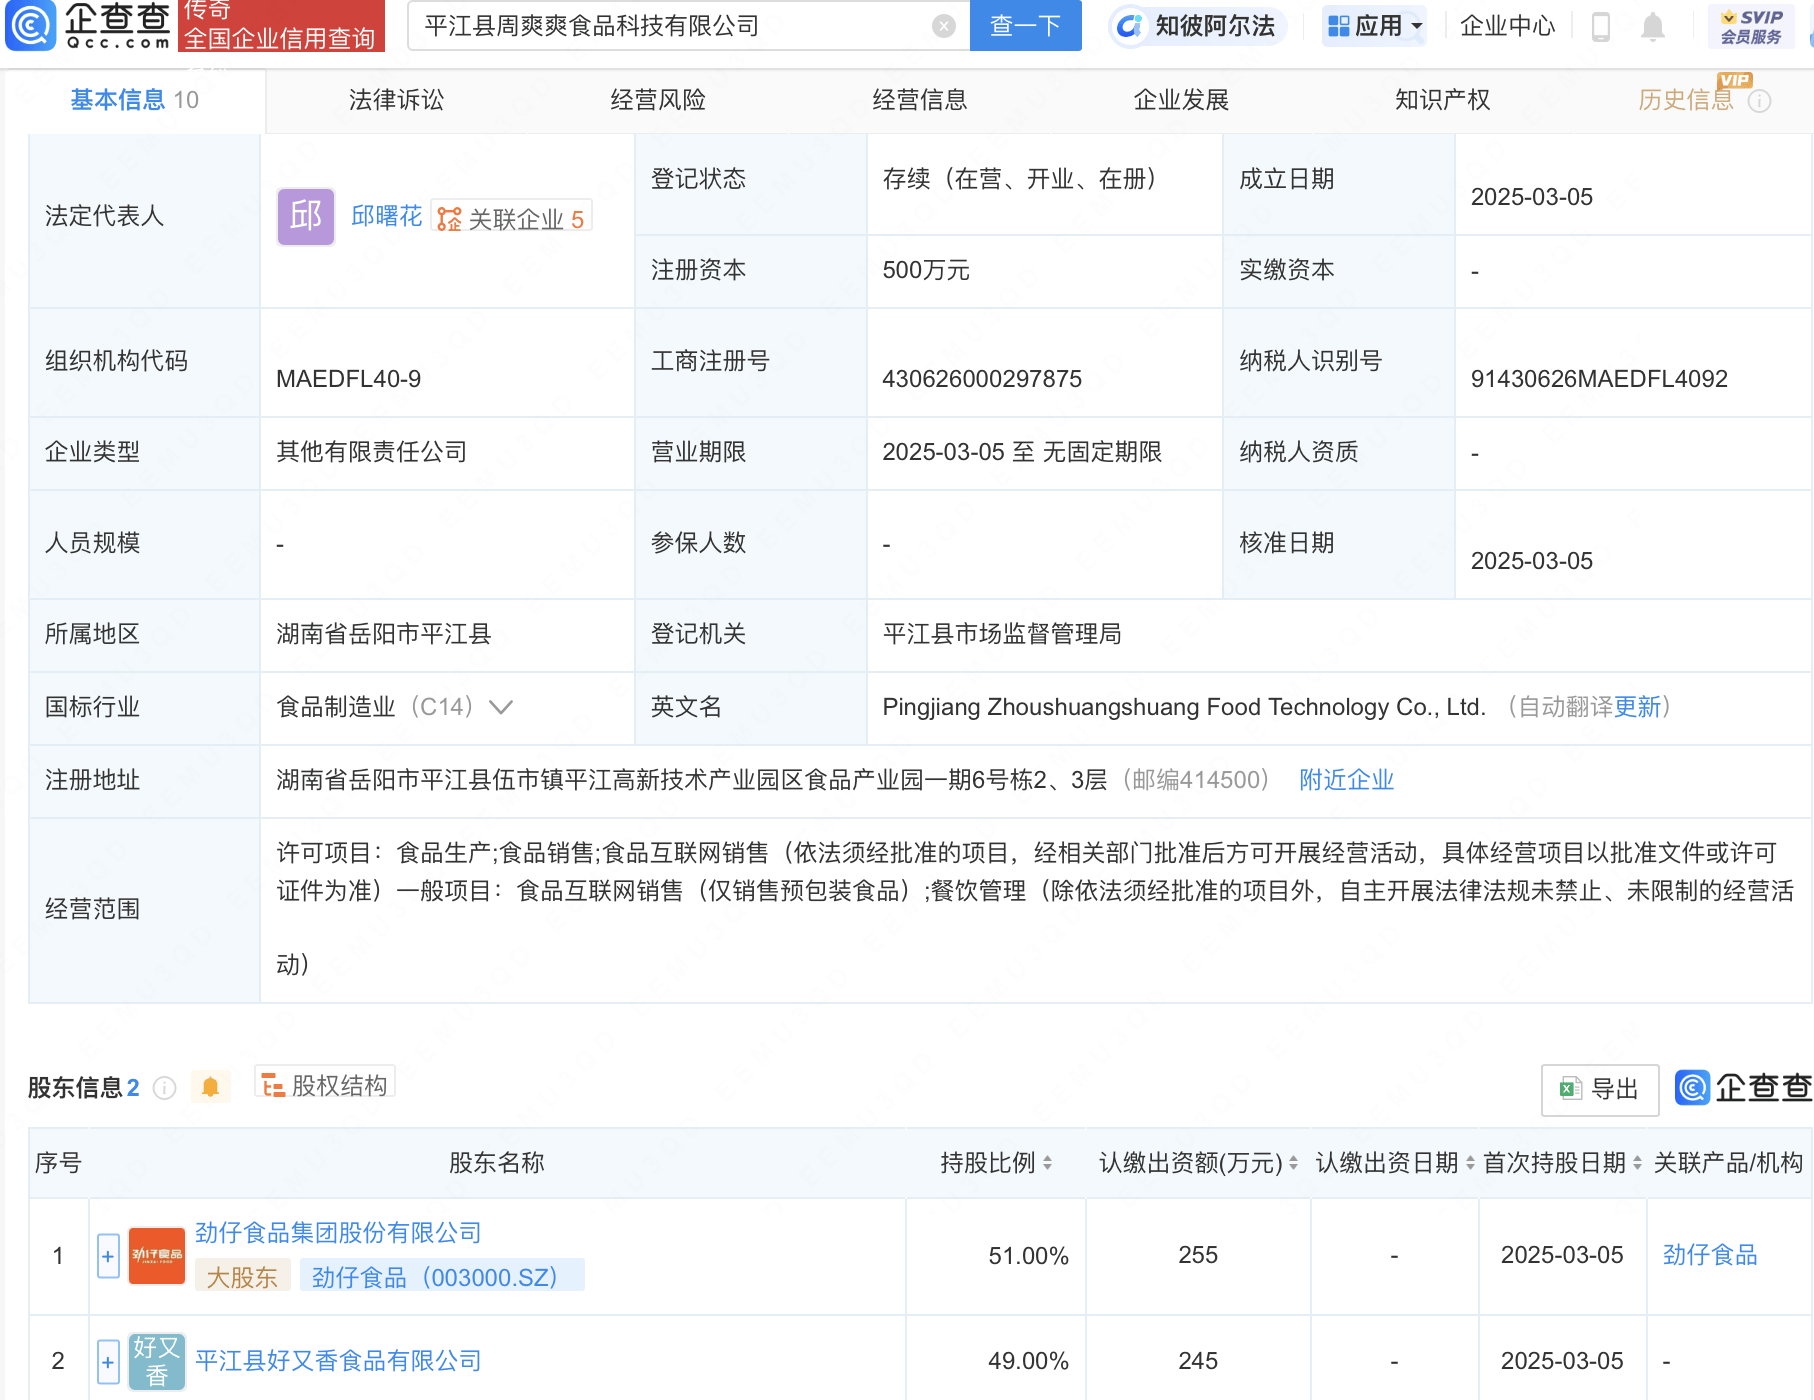The image size is (1814, 1400).
Task: Switch to 企业发展 tab
Action: tap(1181, 100)
